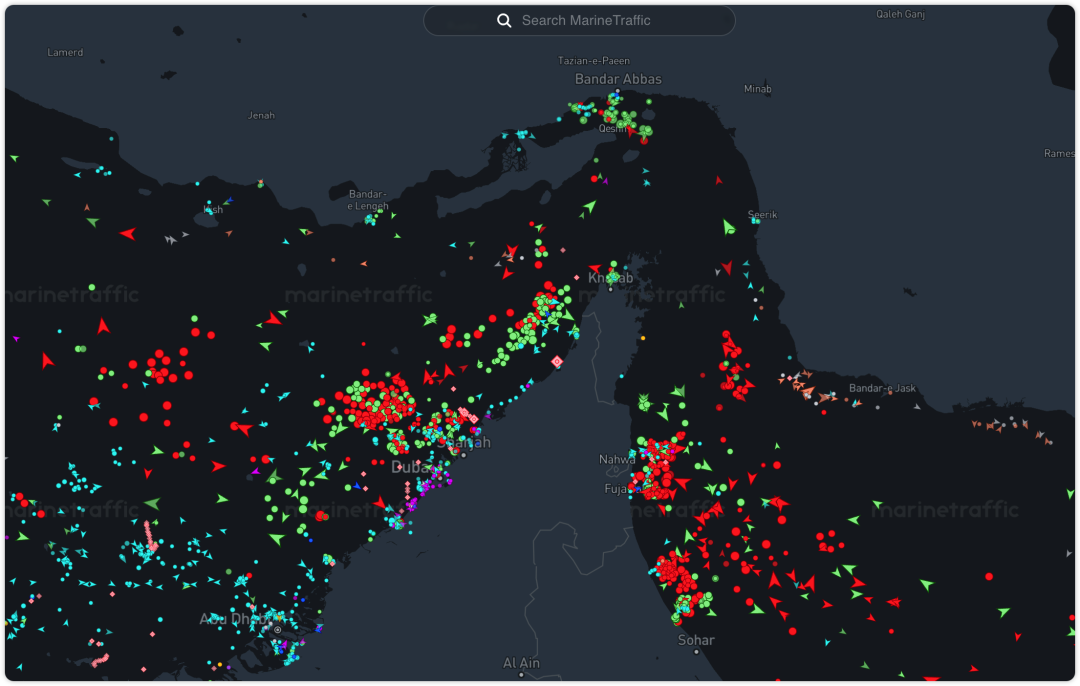
Task: Click the gray double-arrow vessel south of Kish
Action: tap(171, 240)
